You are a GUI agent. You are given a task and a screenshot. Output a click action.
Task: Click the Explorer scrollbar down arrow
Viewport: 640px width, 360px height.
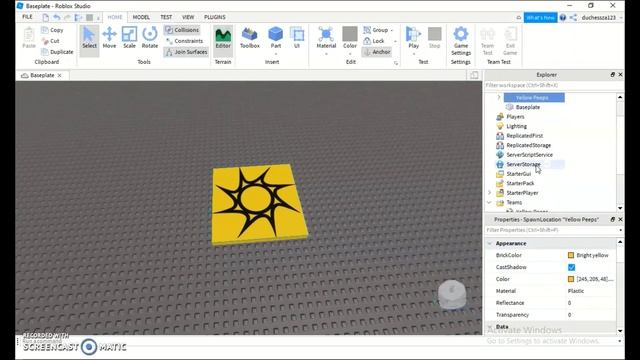[x=620, y=208]
